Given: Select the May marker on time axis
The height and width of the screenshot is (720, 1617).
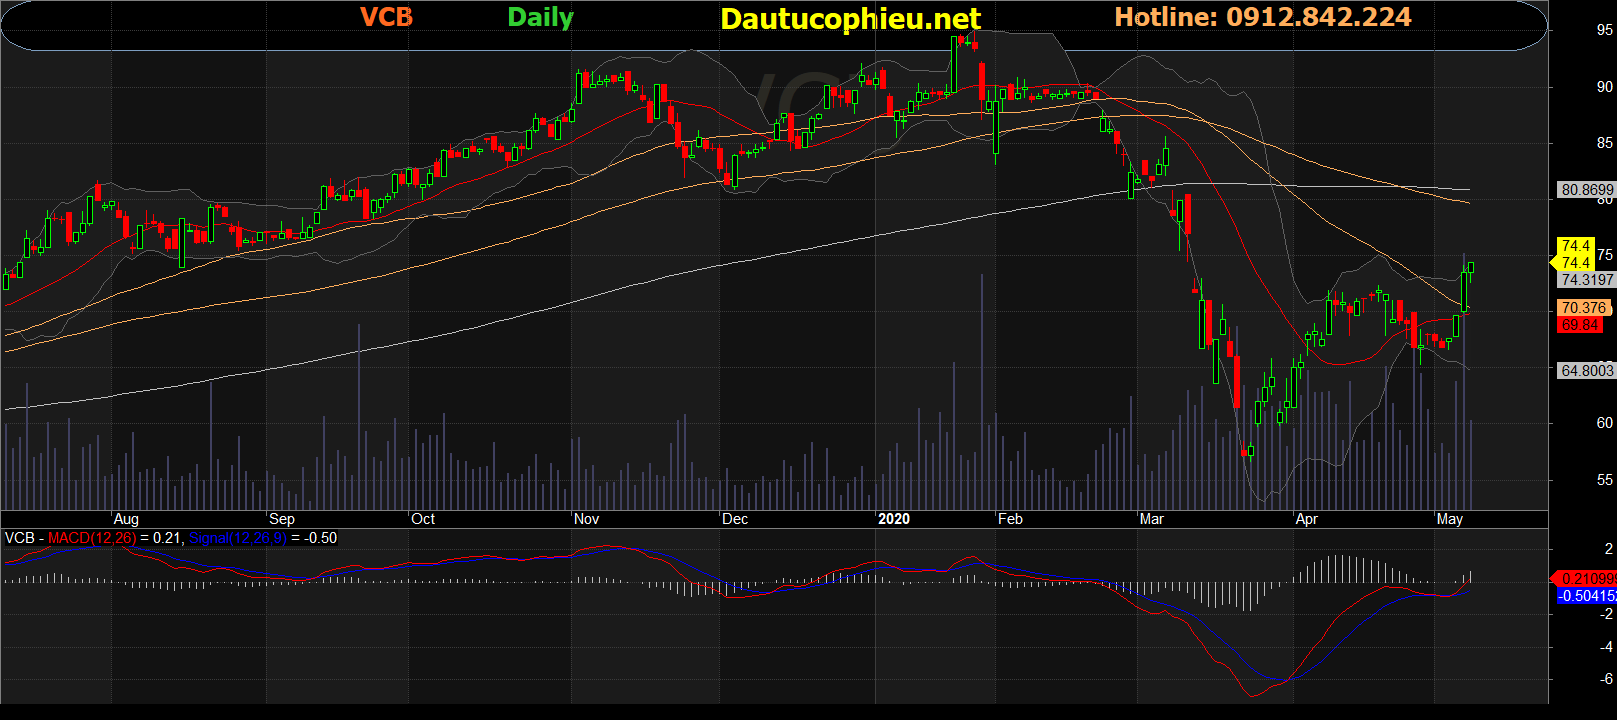Looking at the screenshot, I should tap(1450, 519).
